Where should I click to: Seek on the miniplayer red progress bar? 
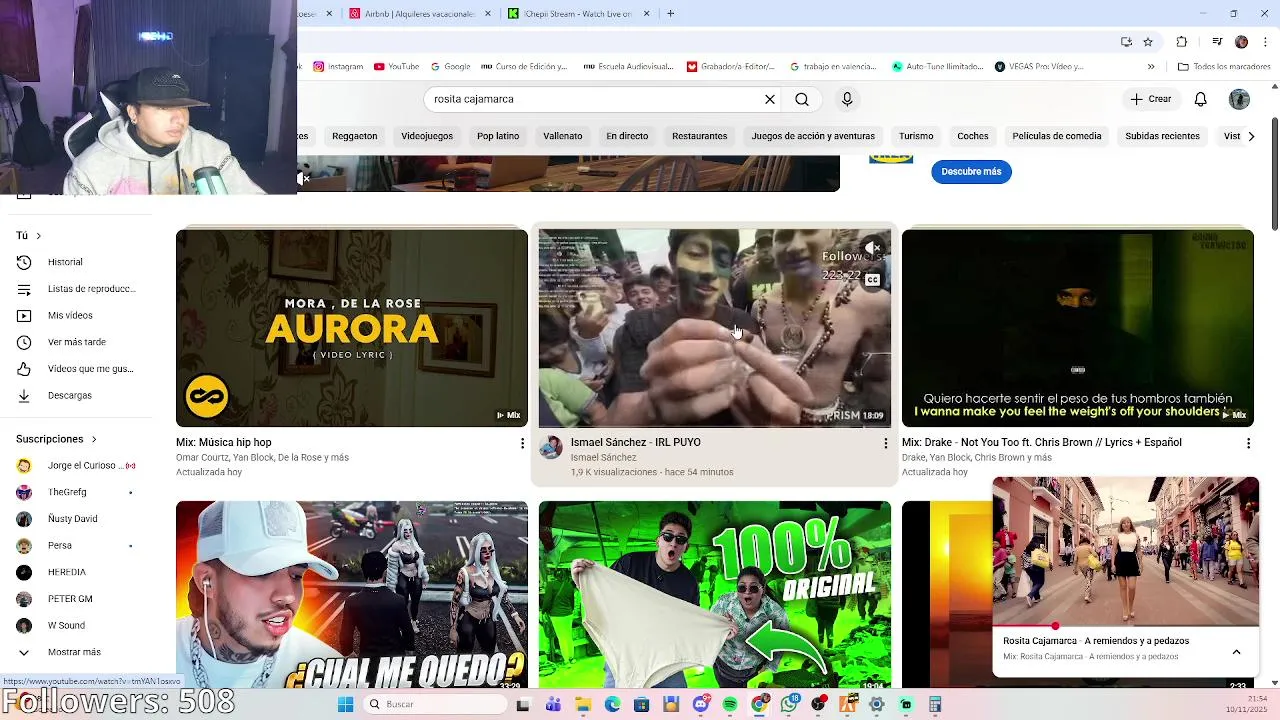coord(1126,627)
